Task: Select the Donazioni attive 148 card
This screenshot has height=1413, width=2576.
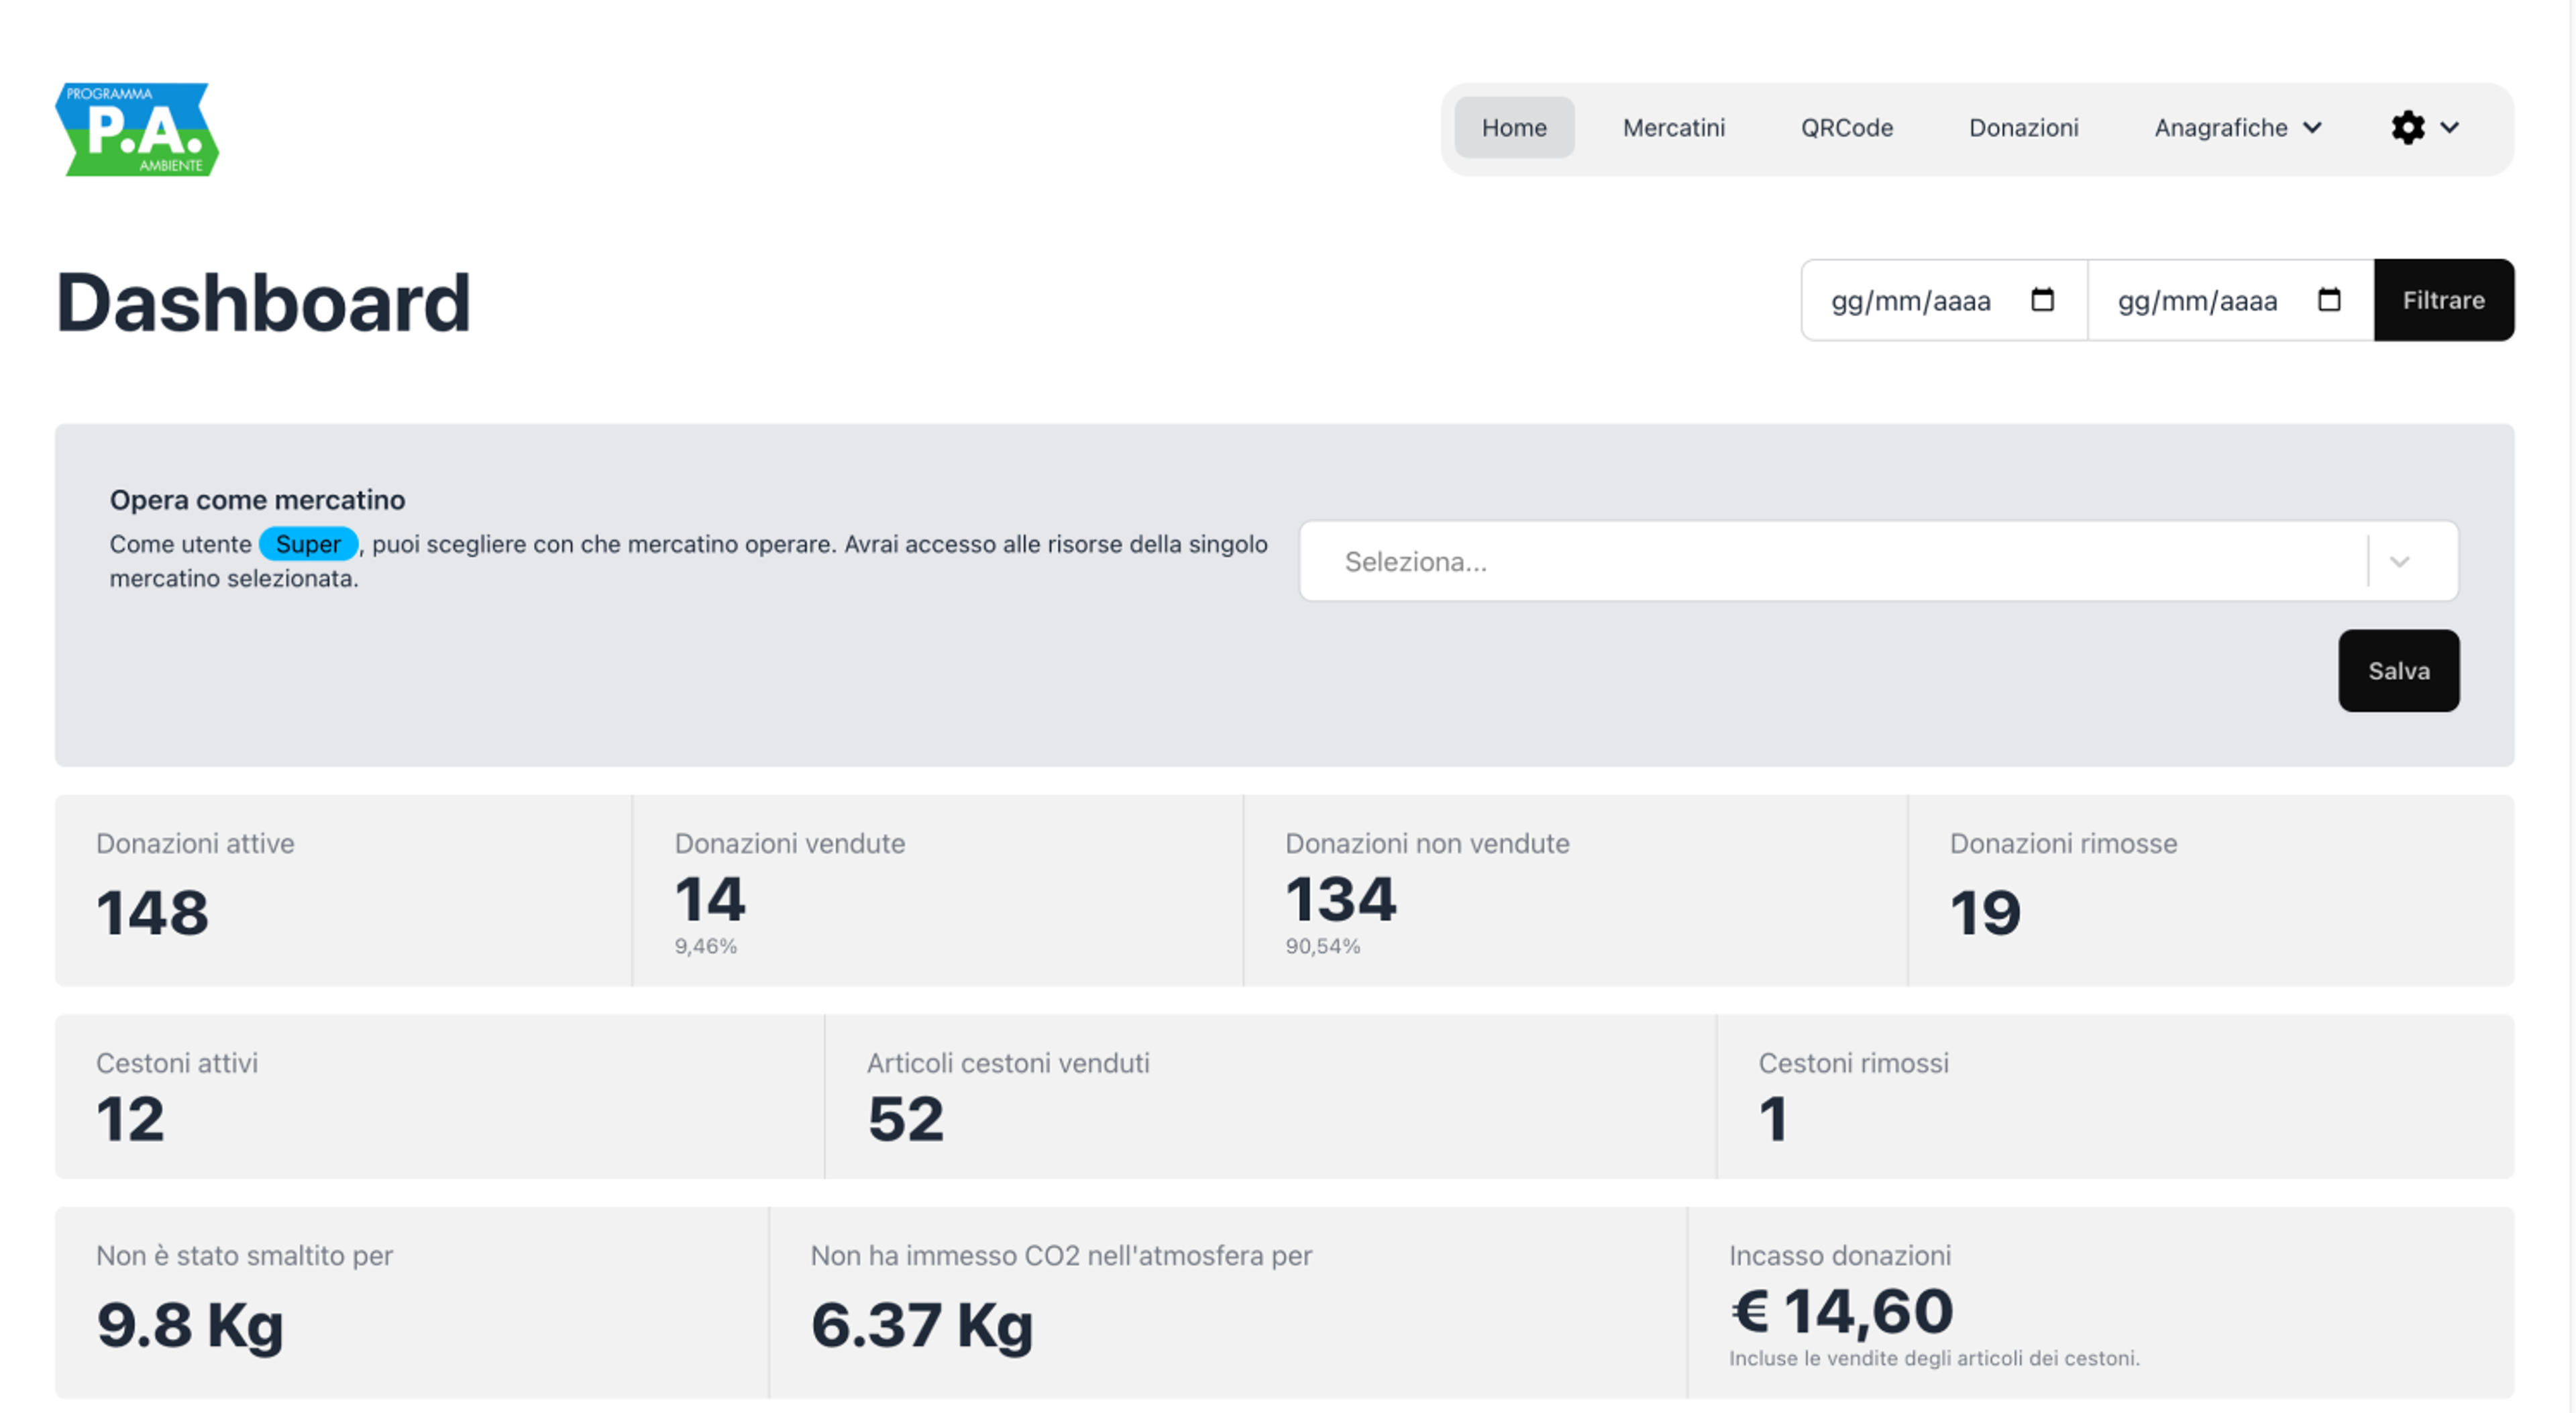Action: point(343,891)
